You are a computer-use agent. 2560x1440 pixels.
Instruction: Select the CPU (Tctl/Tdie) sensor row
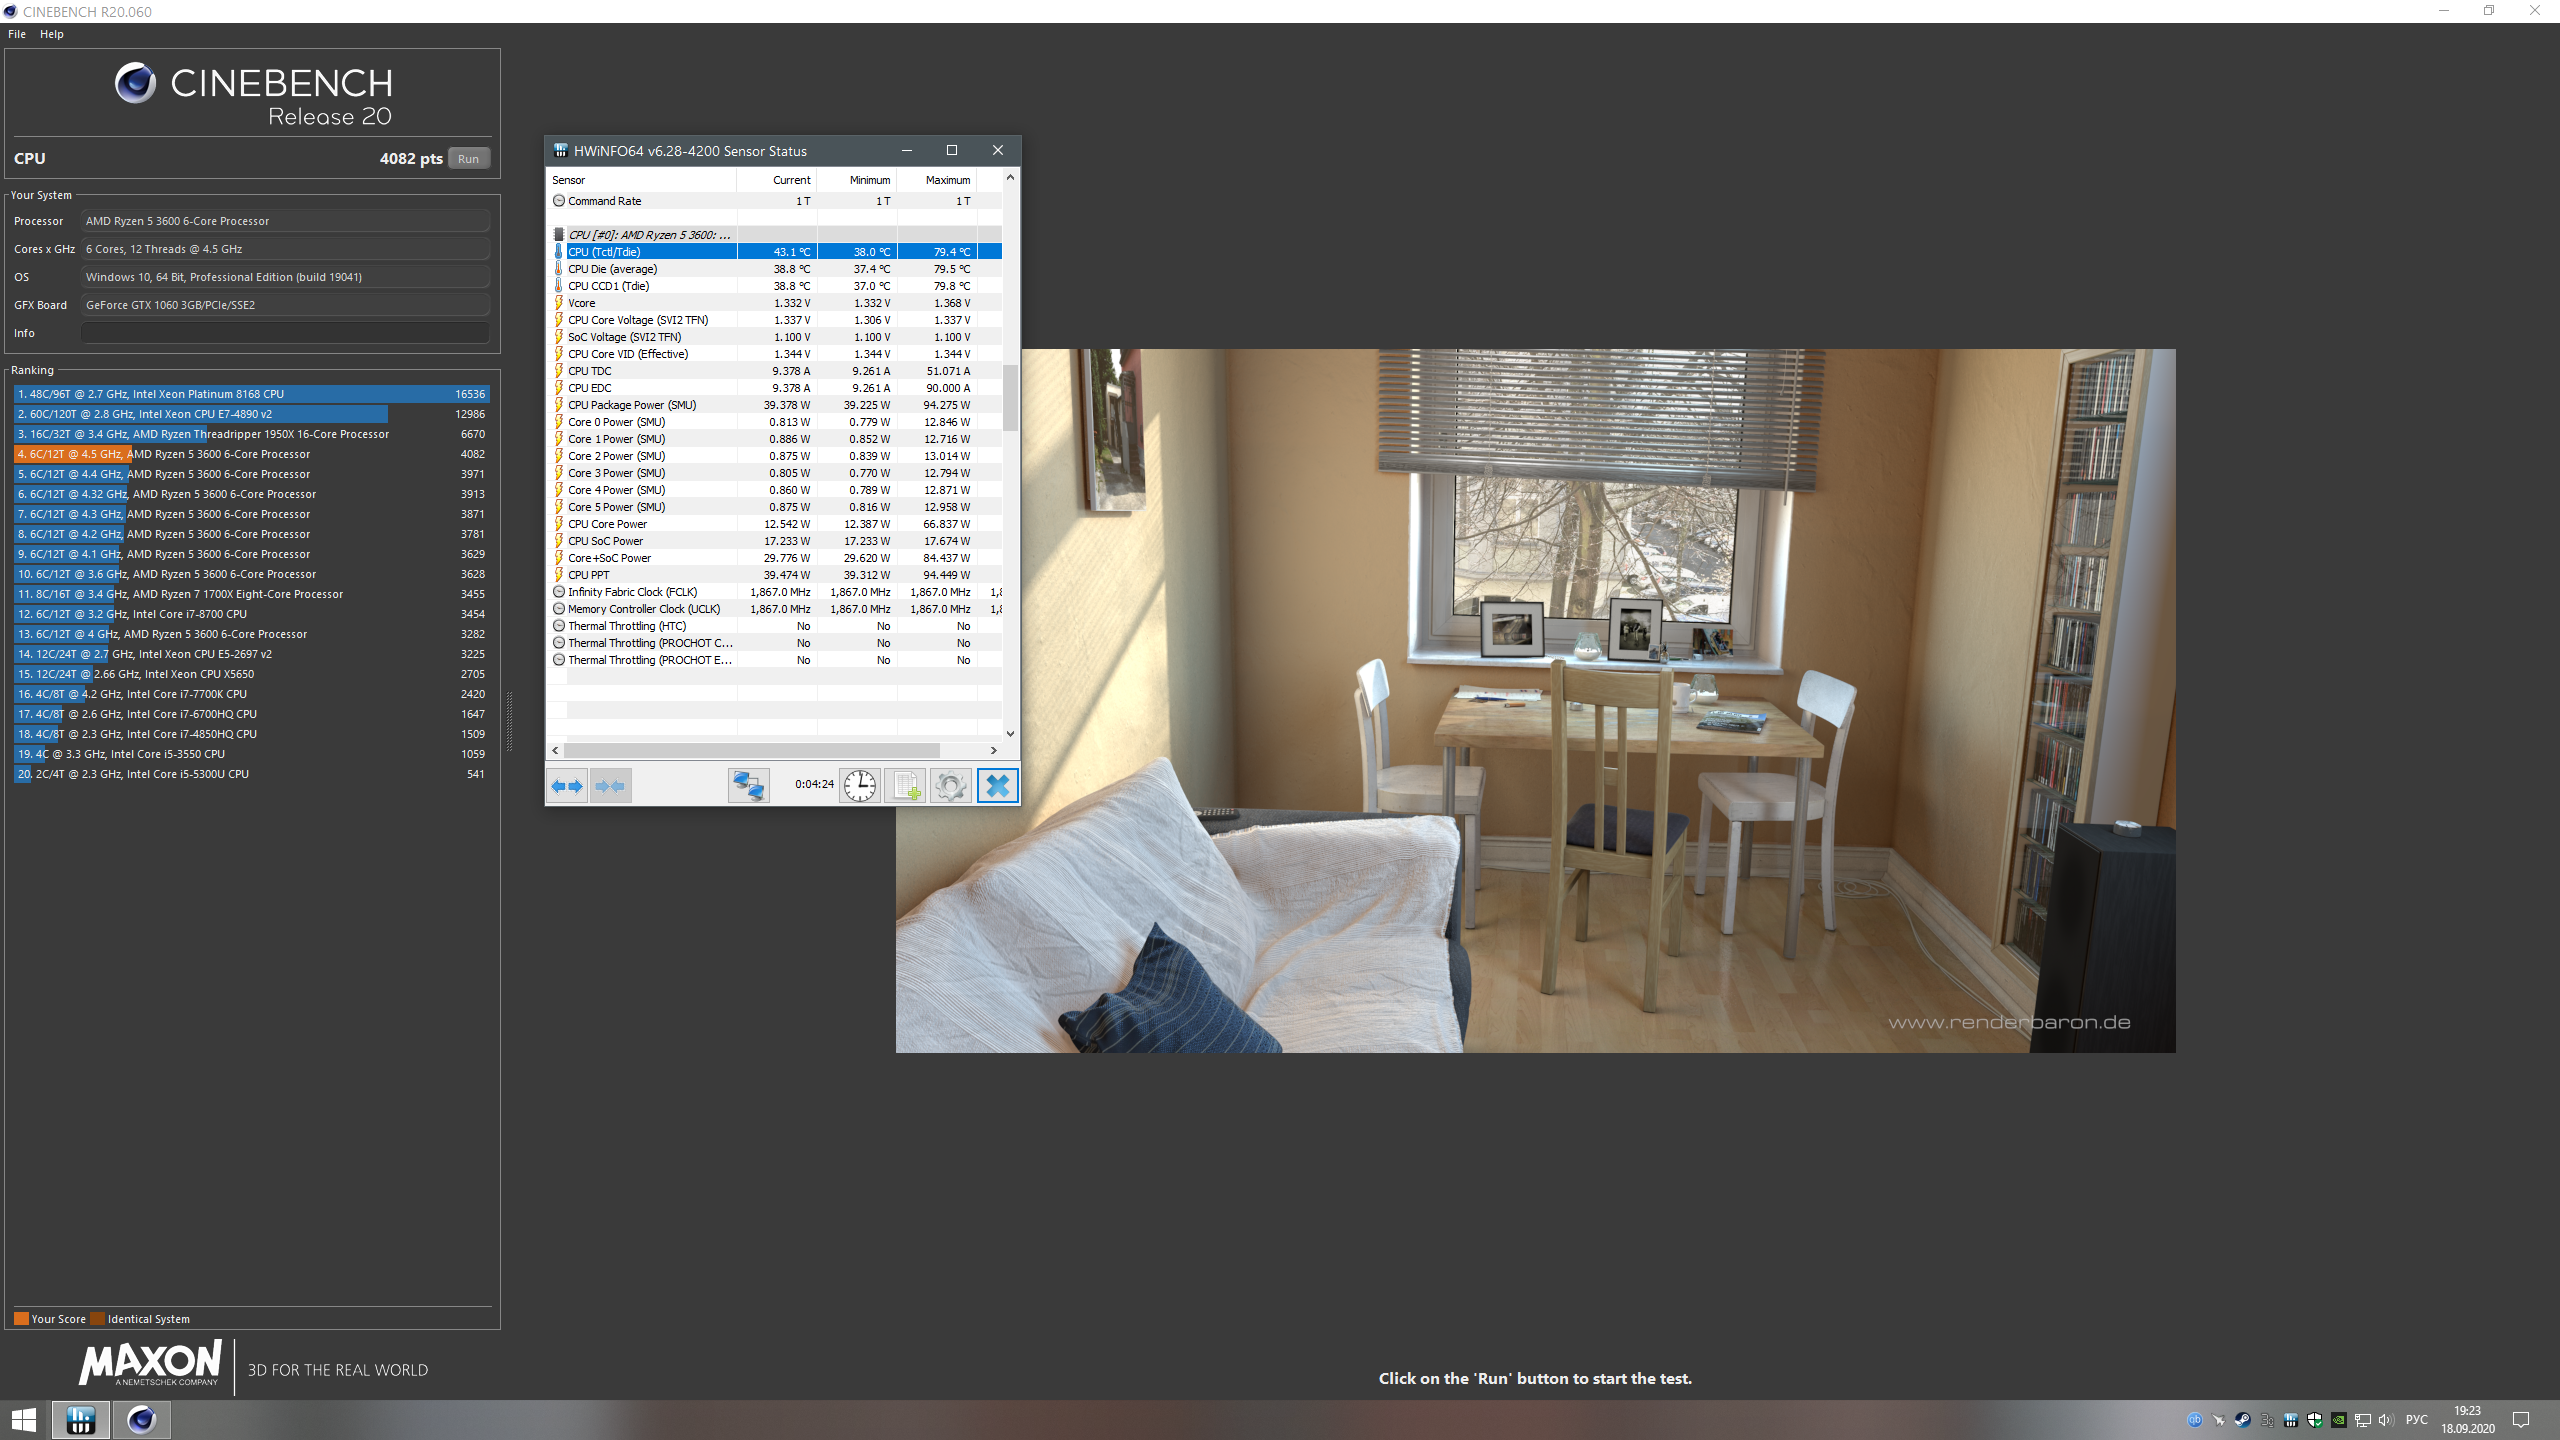tap(650, 252)
